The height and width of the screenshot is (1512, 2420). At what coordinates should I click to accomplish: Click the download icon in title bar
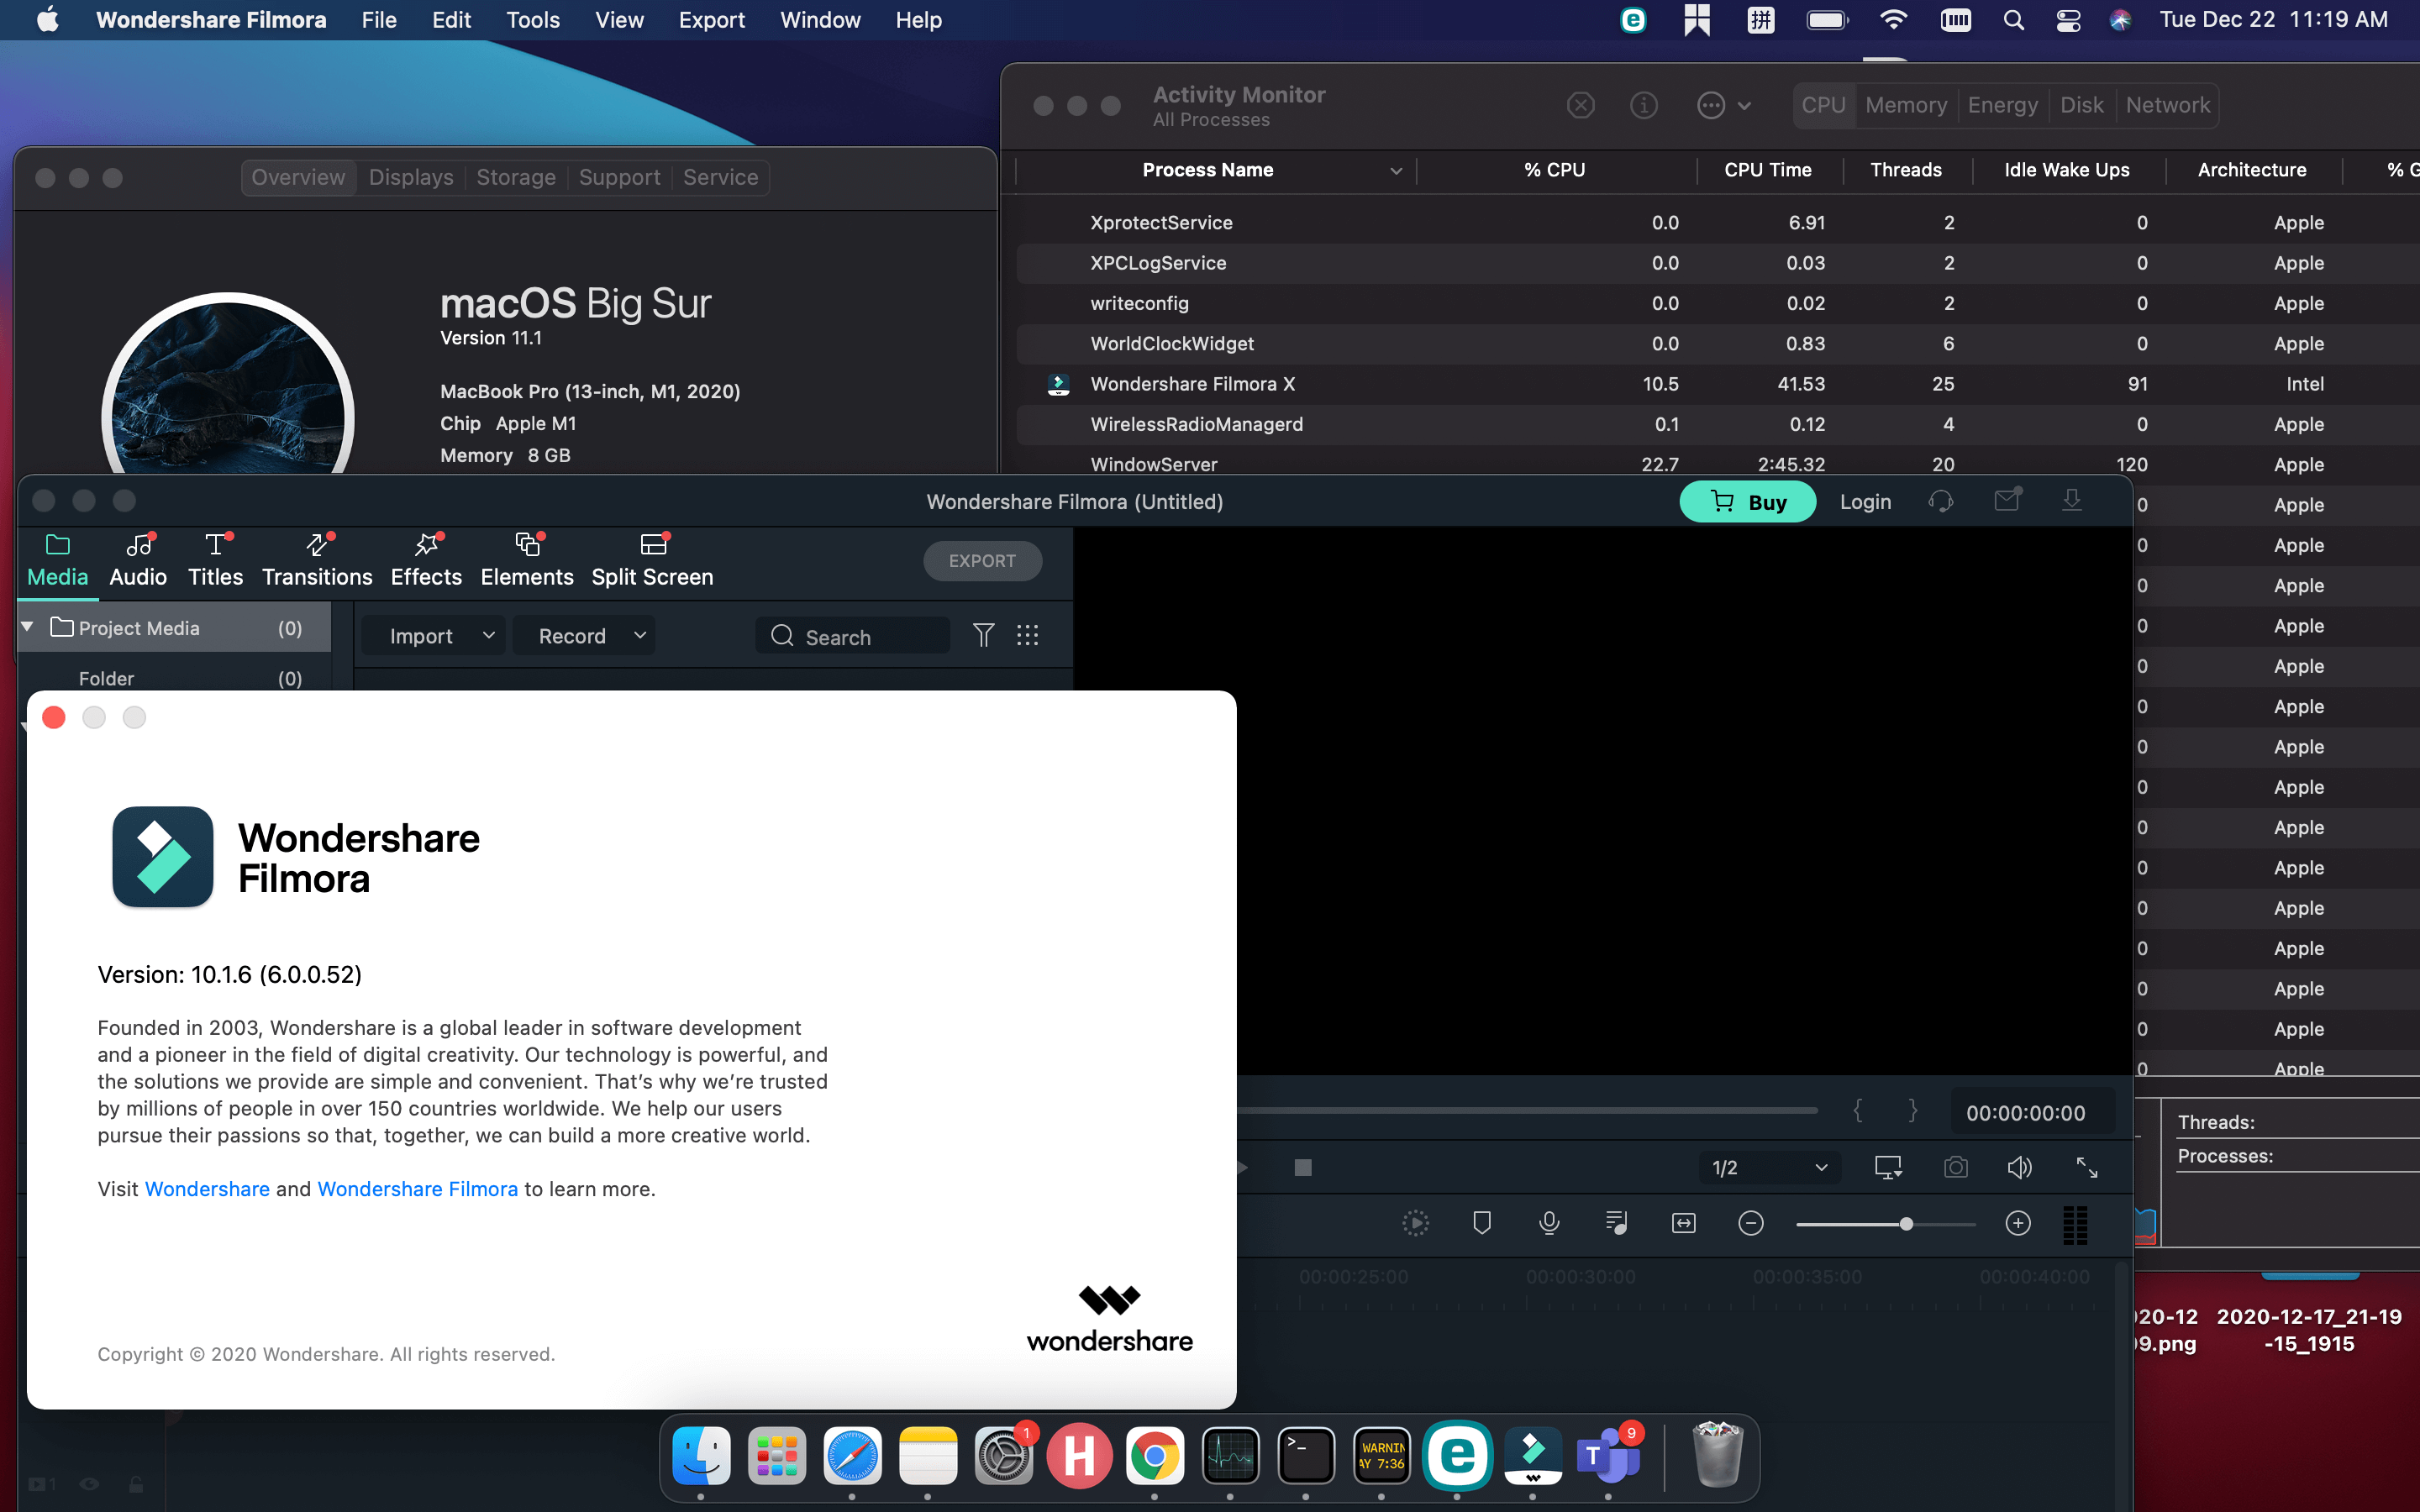[2072, 501]
